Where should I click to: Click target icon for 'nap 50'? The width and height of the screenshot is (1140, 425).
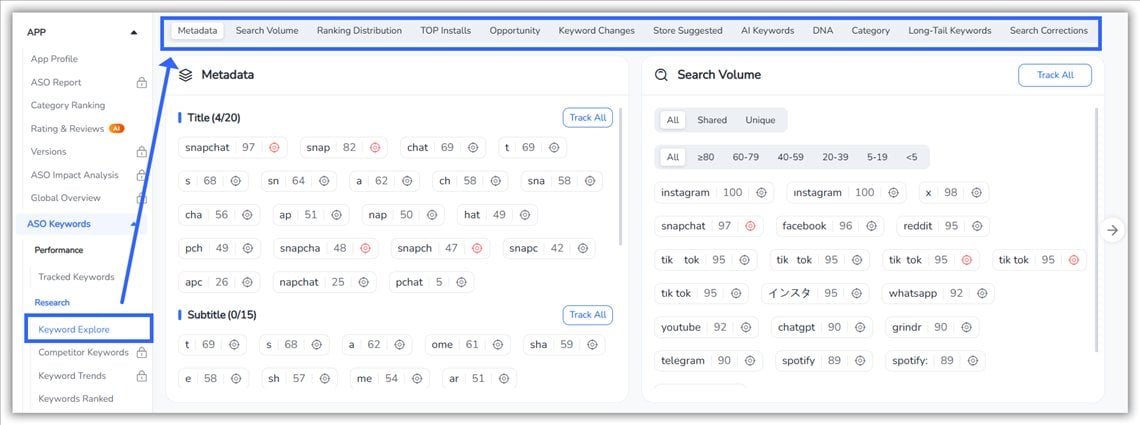click(x=432, y=215)
